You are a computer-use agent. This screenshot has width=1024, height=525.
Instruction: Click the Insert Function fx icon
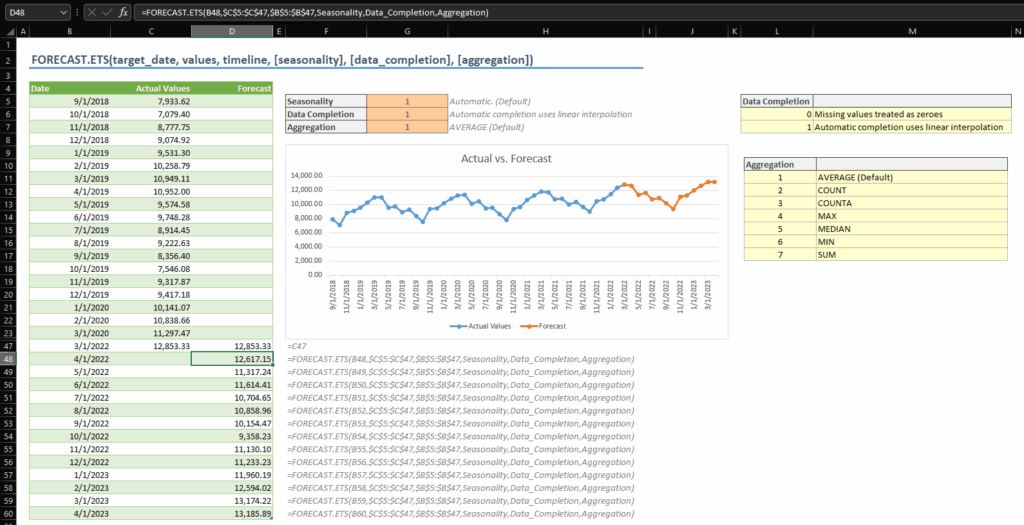(123, 12)
